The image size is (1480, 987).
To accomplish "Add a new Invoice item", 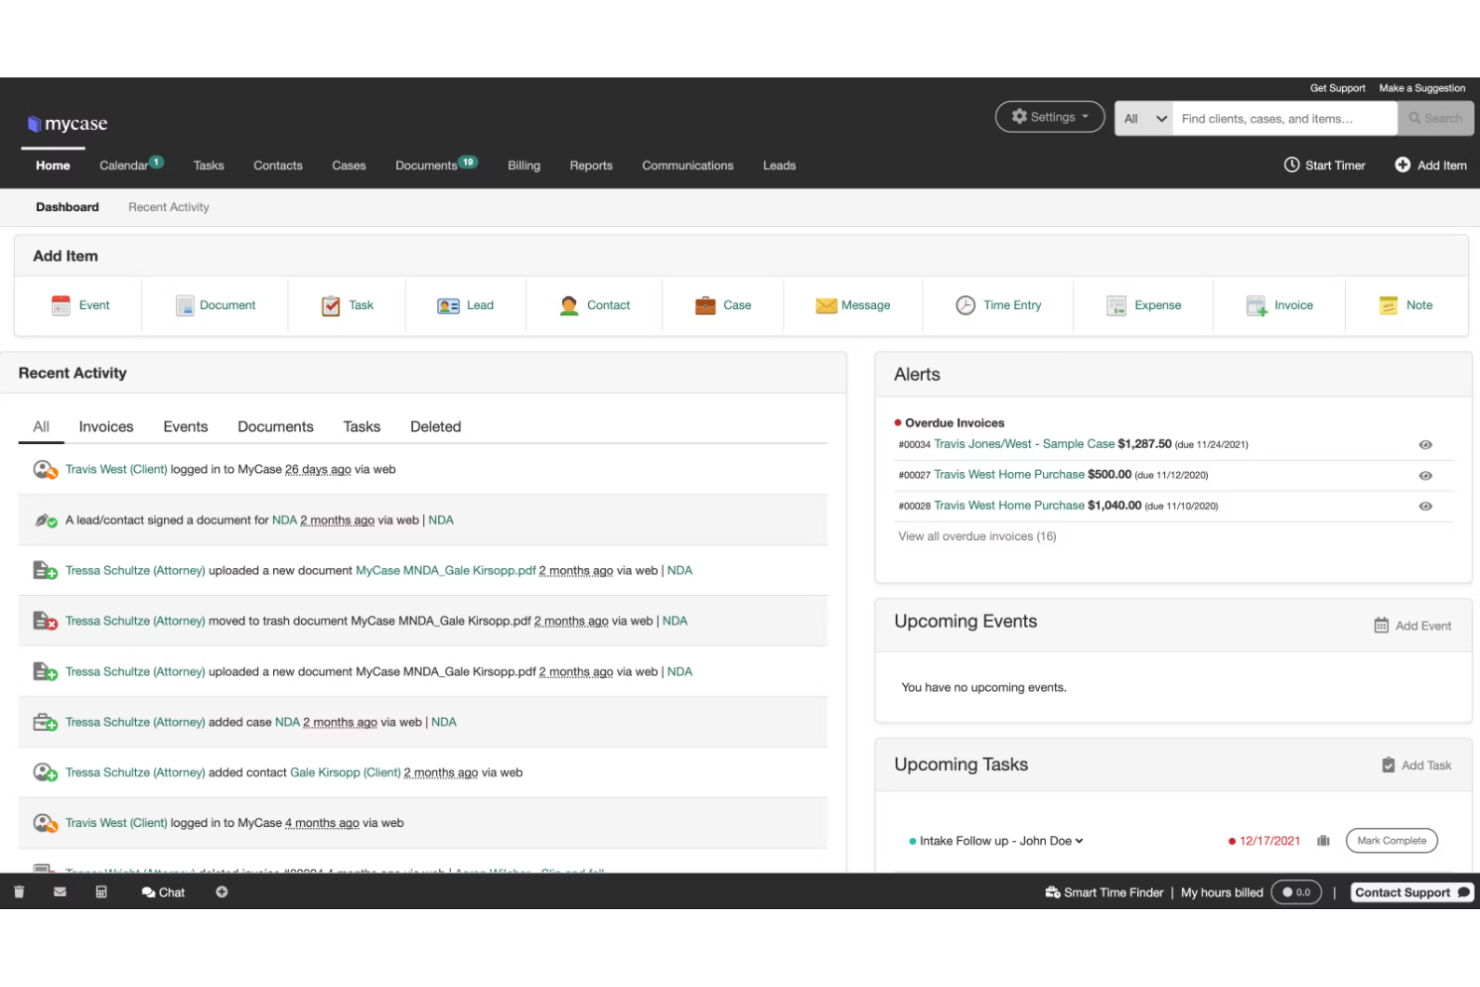I will click(x=1279, y=306).
